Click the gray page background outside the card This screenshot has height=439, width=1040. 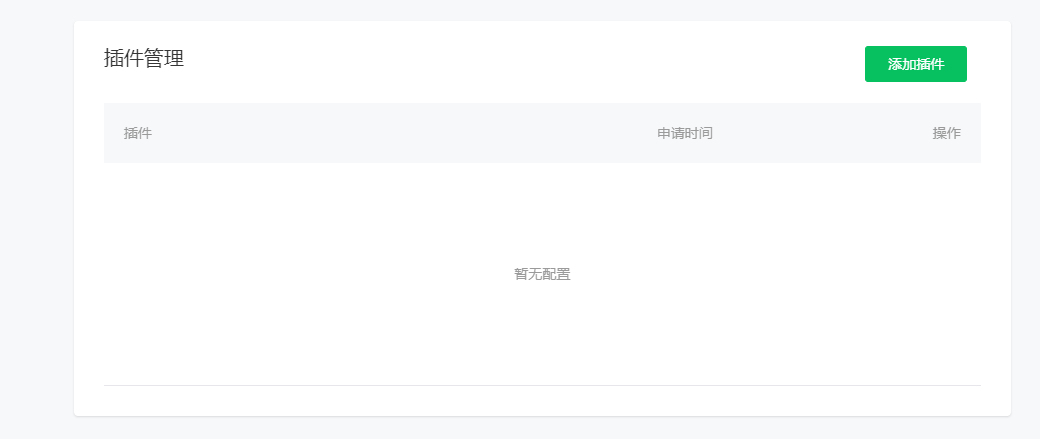pyautogui.click(x=36, y=219)
